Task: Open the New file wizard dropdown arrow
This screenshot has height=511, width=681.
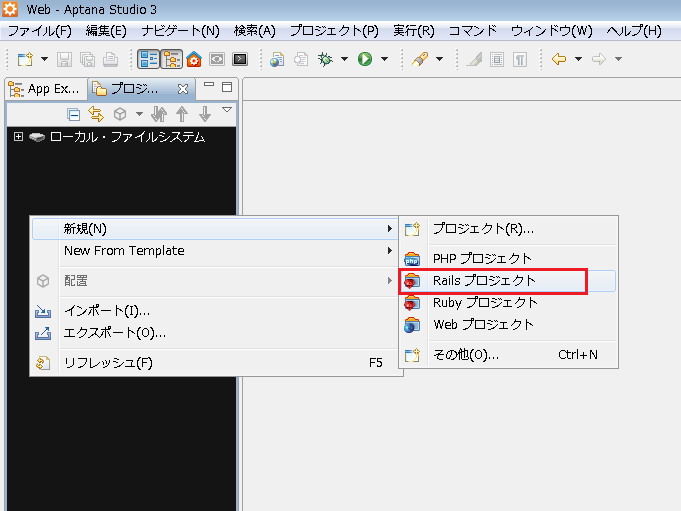Action: click(44, 60)
